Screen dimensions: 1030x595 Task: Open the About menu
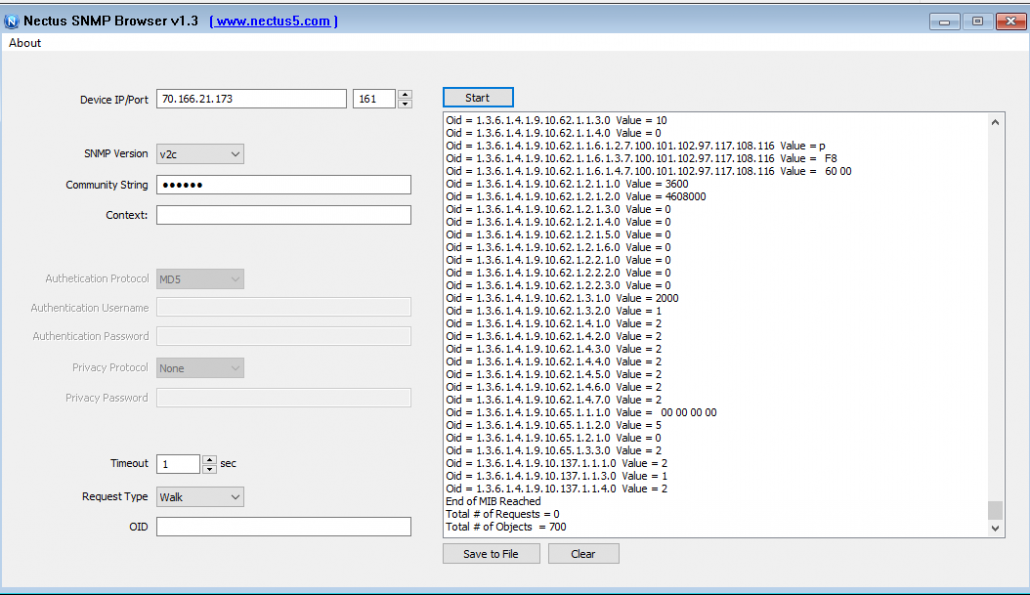25,43
